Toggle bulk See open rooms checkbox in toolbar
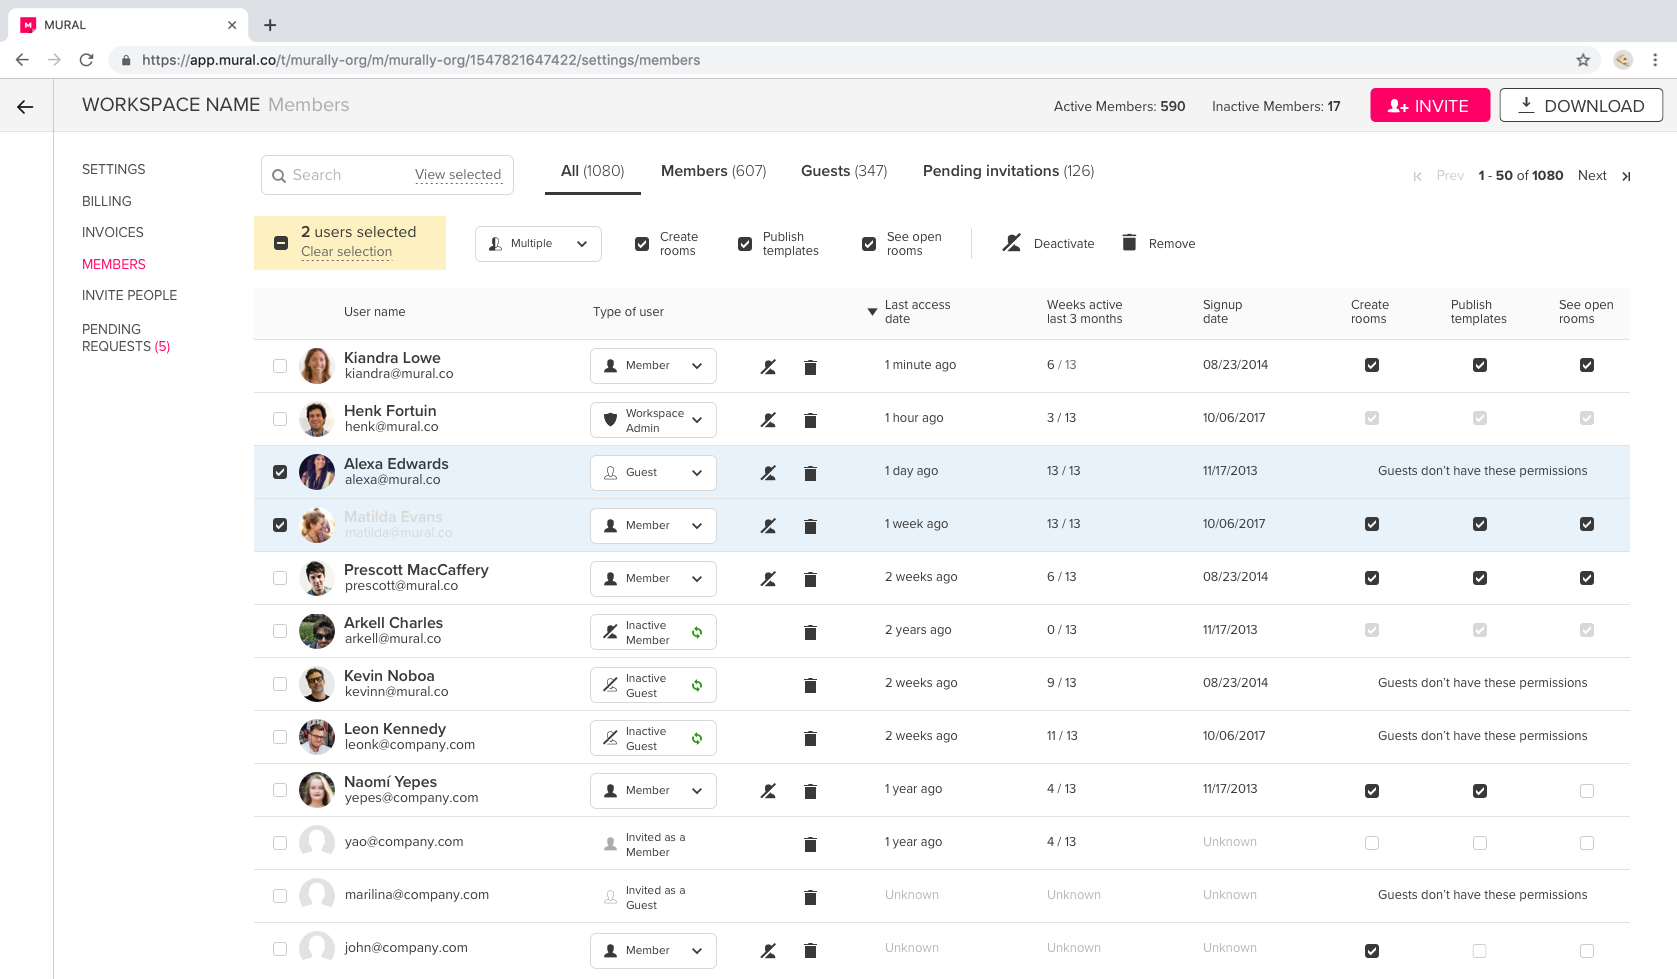The height and width of the screenshot is (979, 1677). pos(869,244)
